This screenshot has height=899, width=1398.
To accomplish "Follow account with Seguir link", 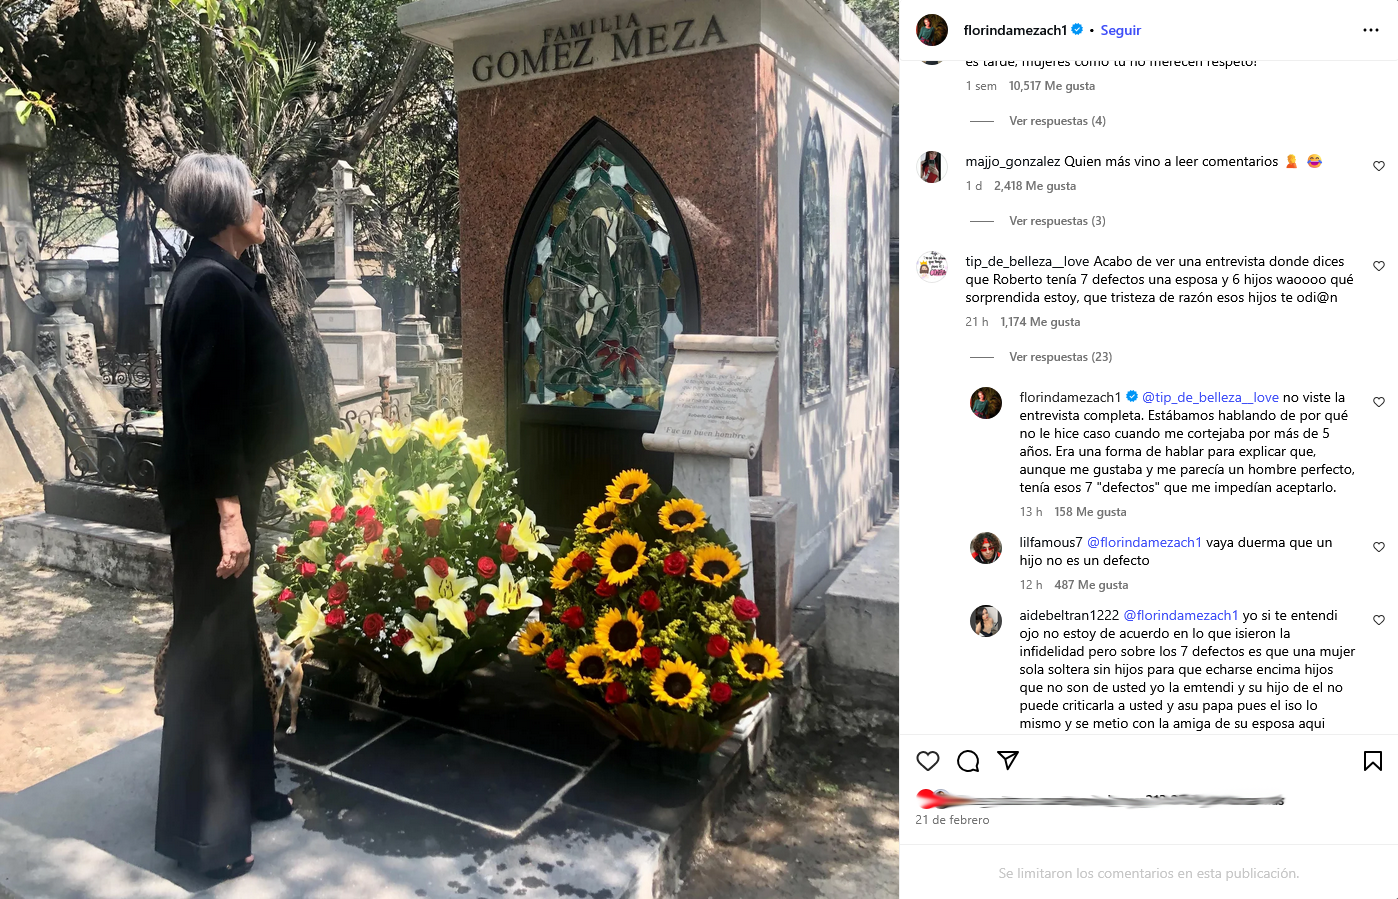I will coord(1120,30).
